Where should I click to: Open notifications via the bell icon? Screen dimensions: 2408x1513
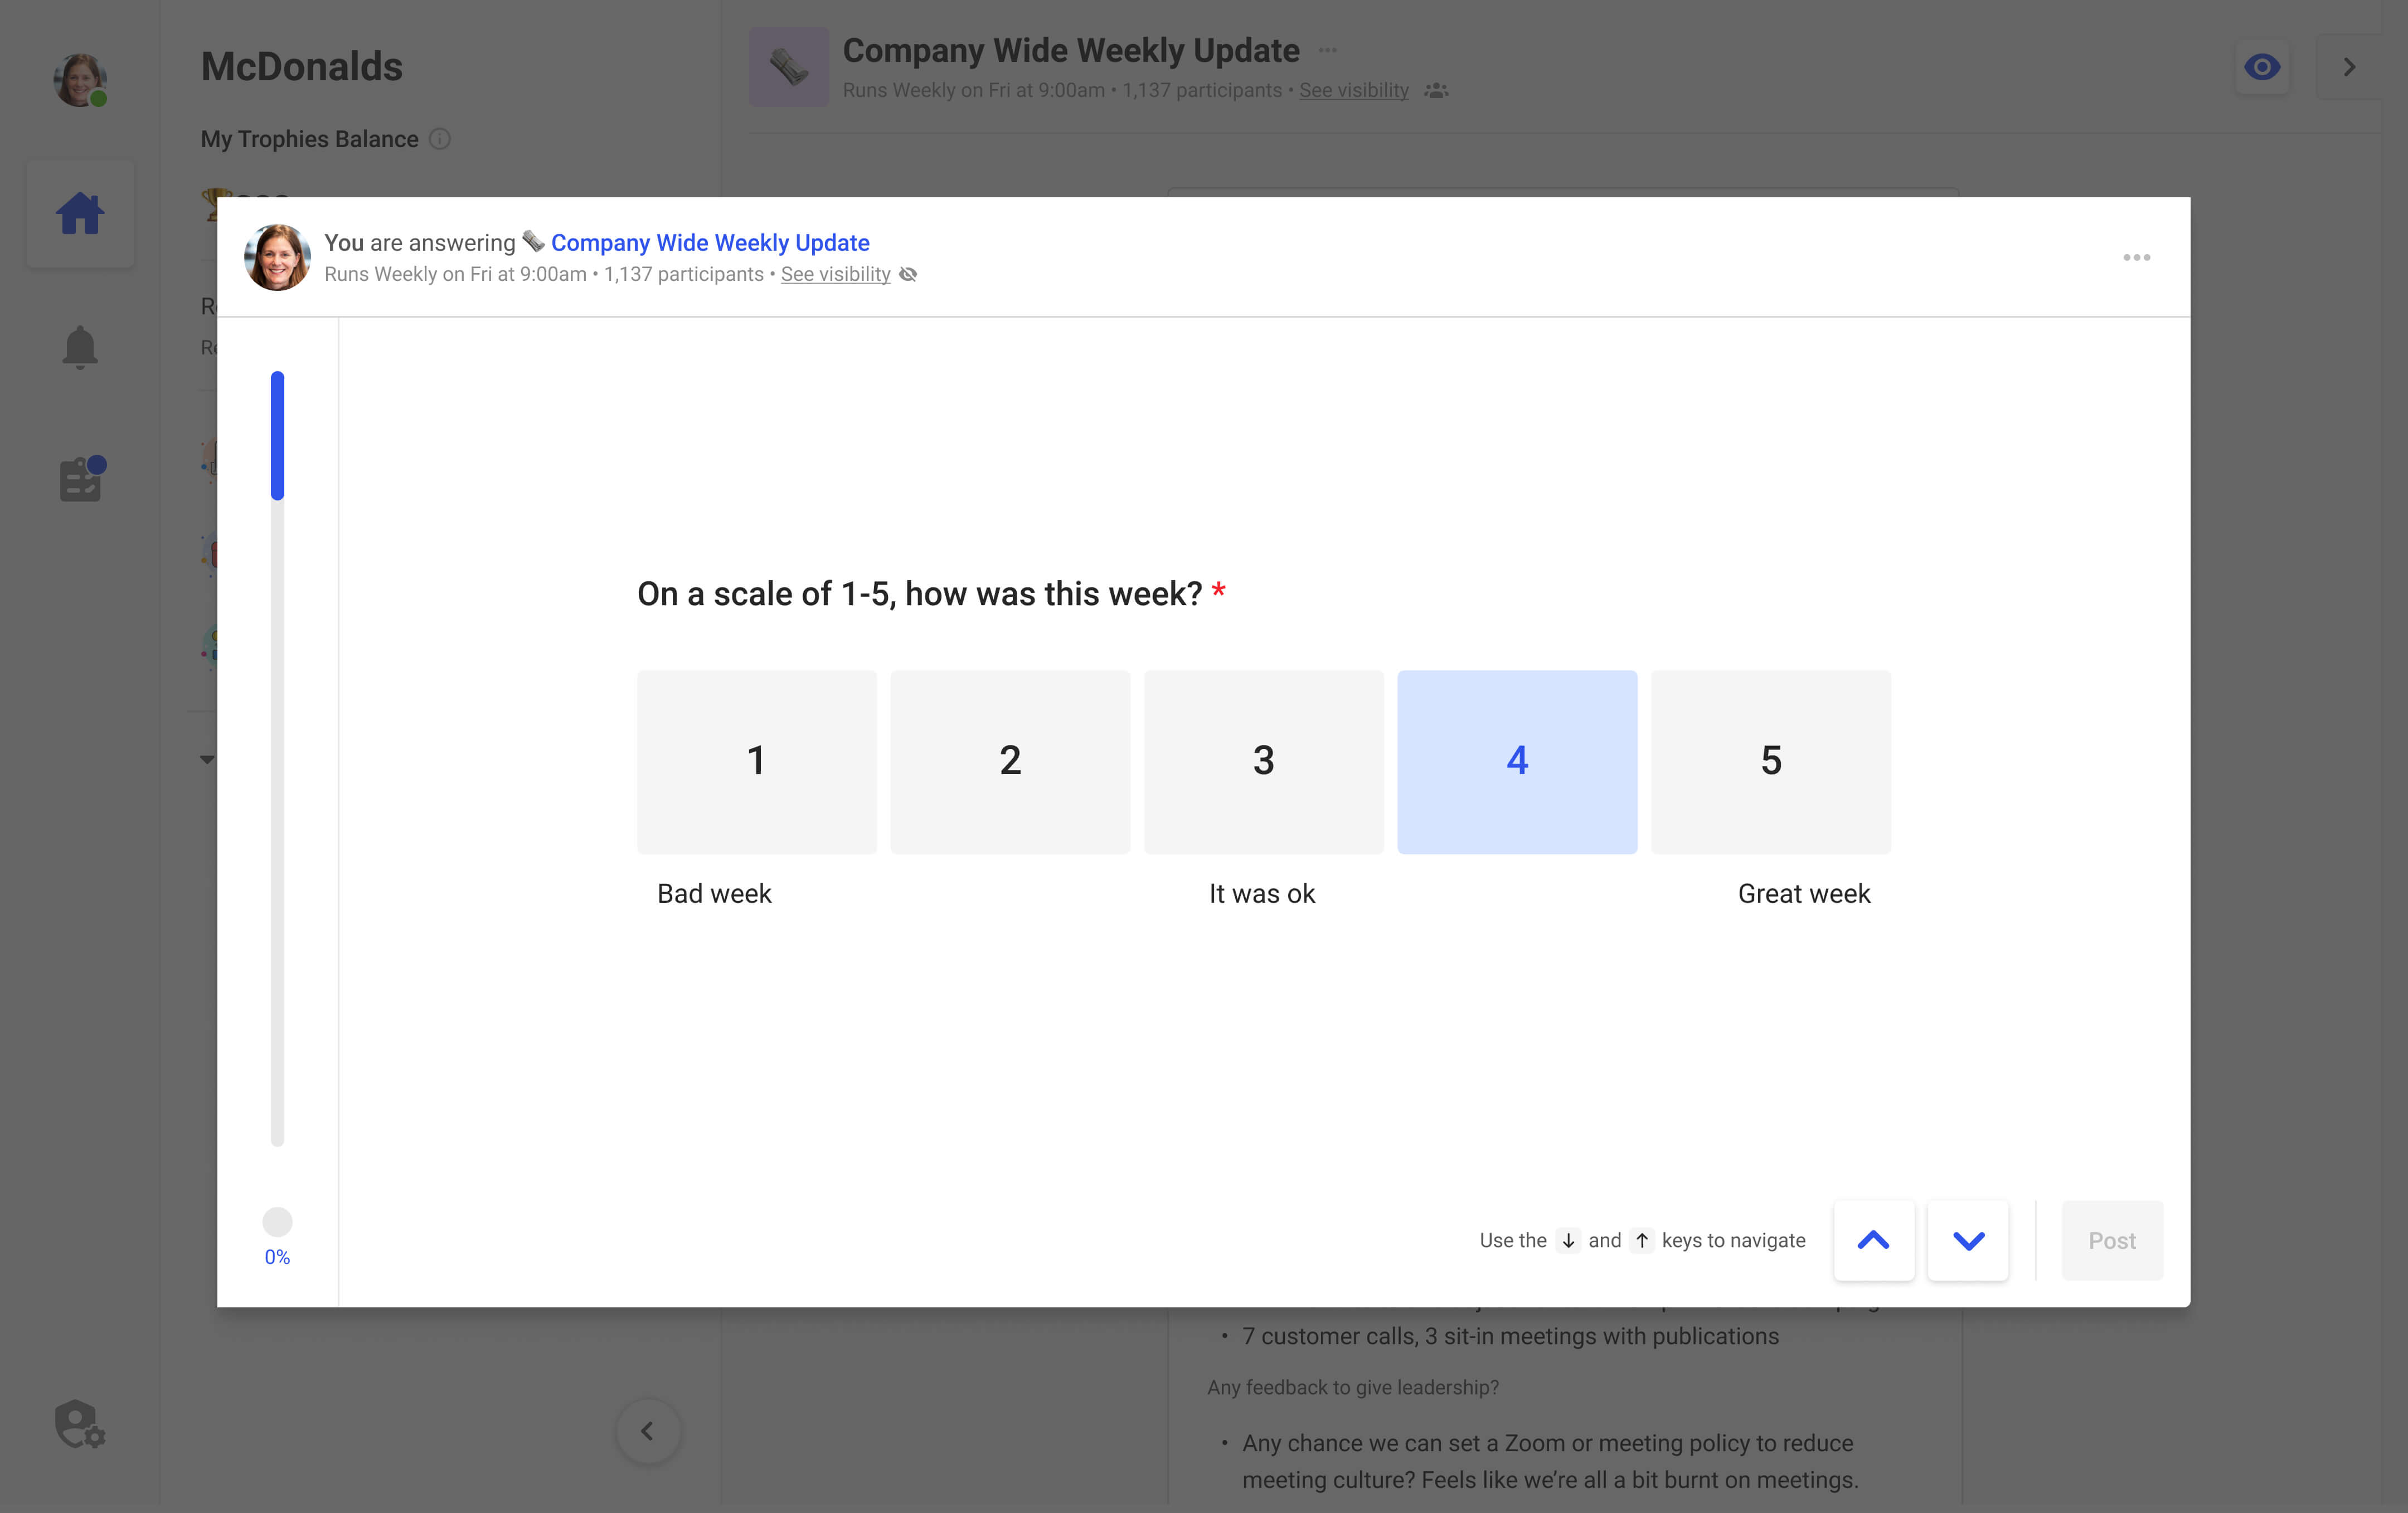tap(80, 346)
